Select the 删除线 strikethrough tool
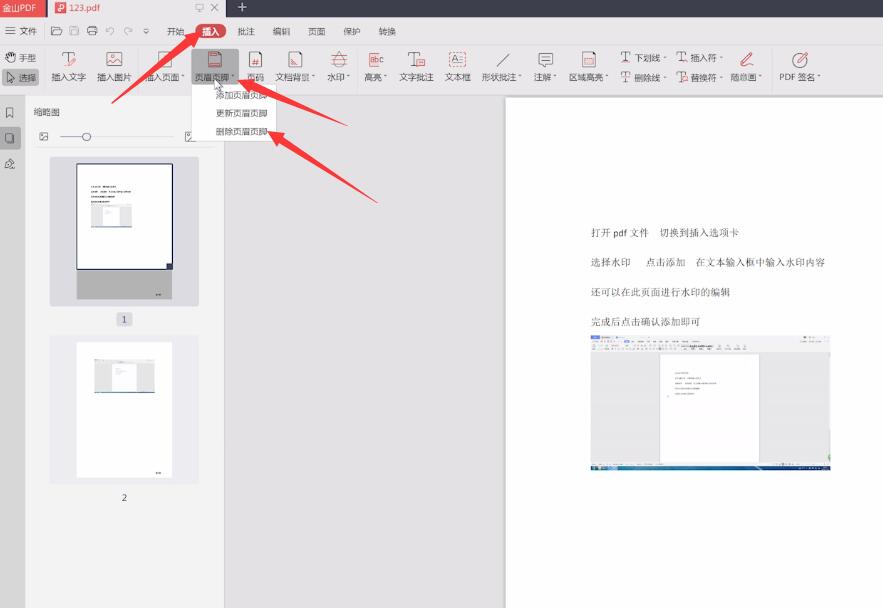 (643, 77)
